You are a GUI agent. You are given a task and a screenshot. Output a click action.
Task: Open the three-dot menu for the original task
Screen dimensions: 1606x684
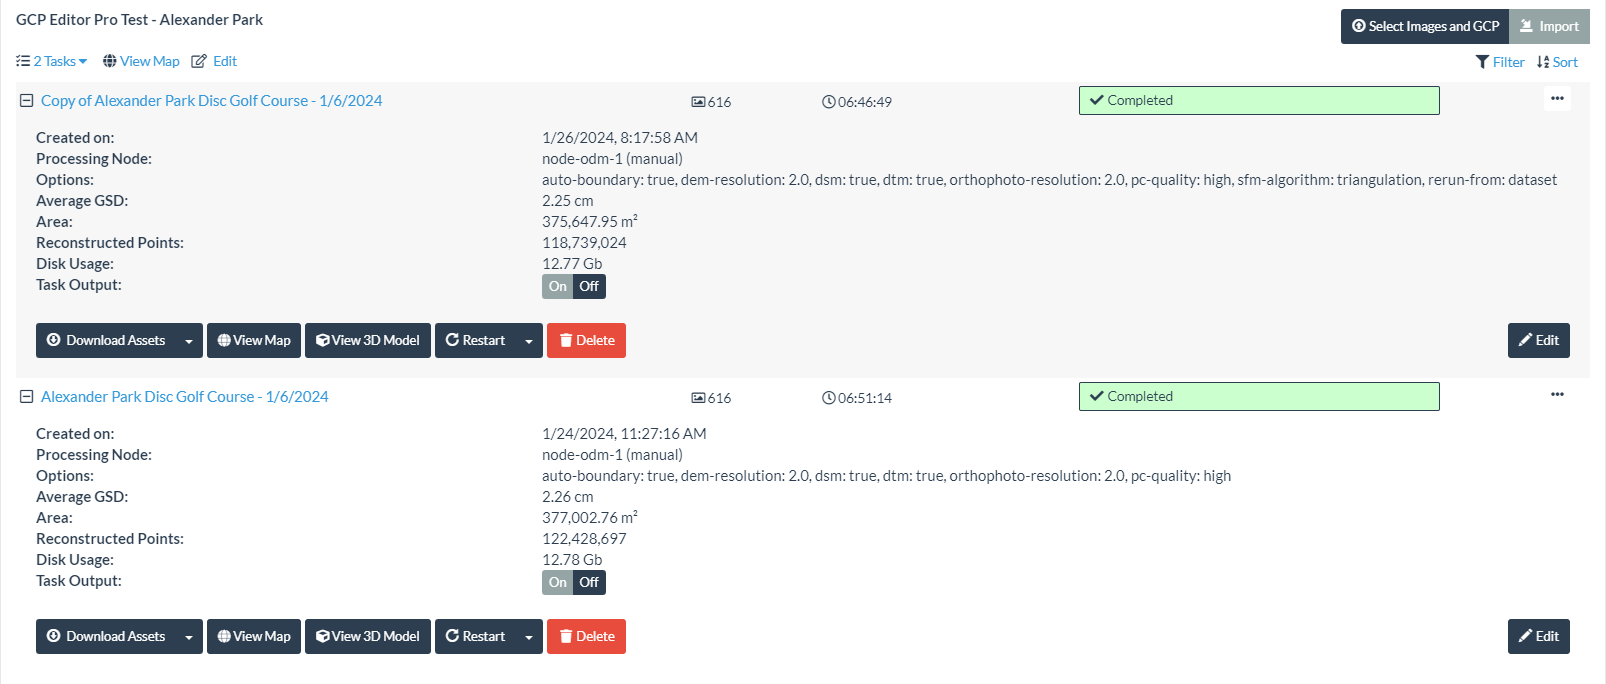click(1556, 394)
